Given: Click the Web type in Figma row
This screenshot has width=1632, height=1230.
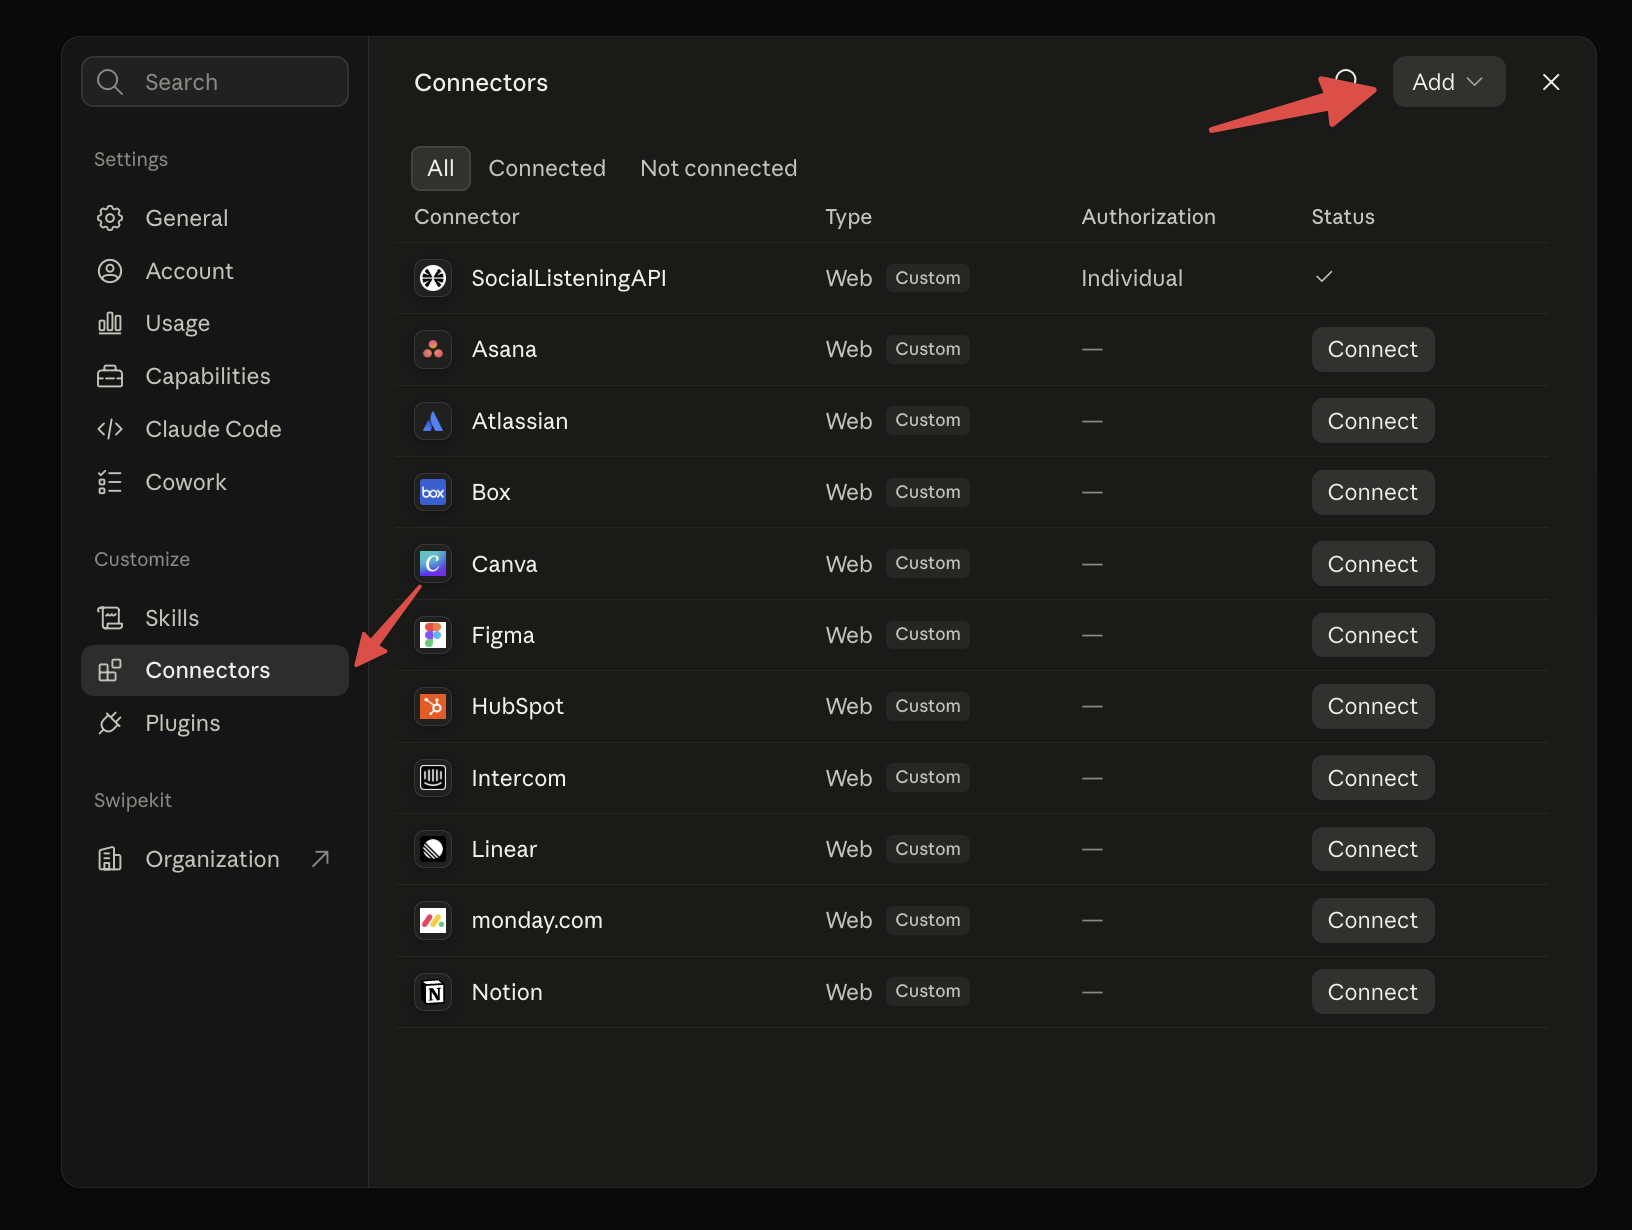Looking at the screenshot, I should [x=849, y=635].
